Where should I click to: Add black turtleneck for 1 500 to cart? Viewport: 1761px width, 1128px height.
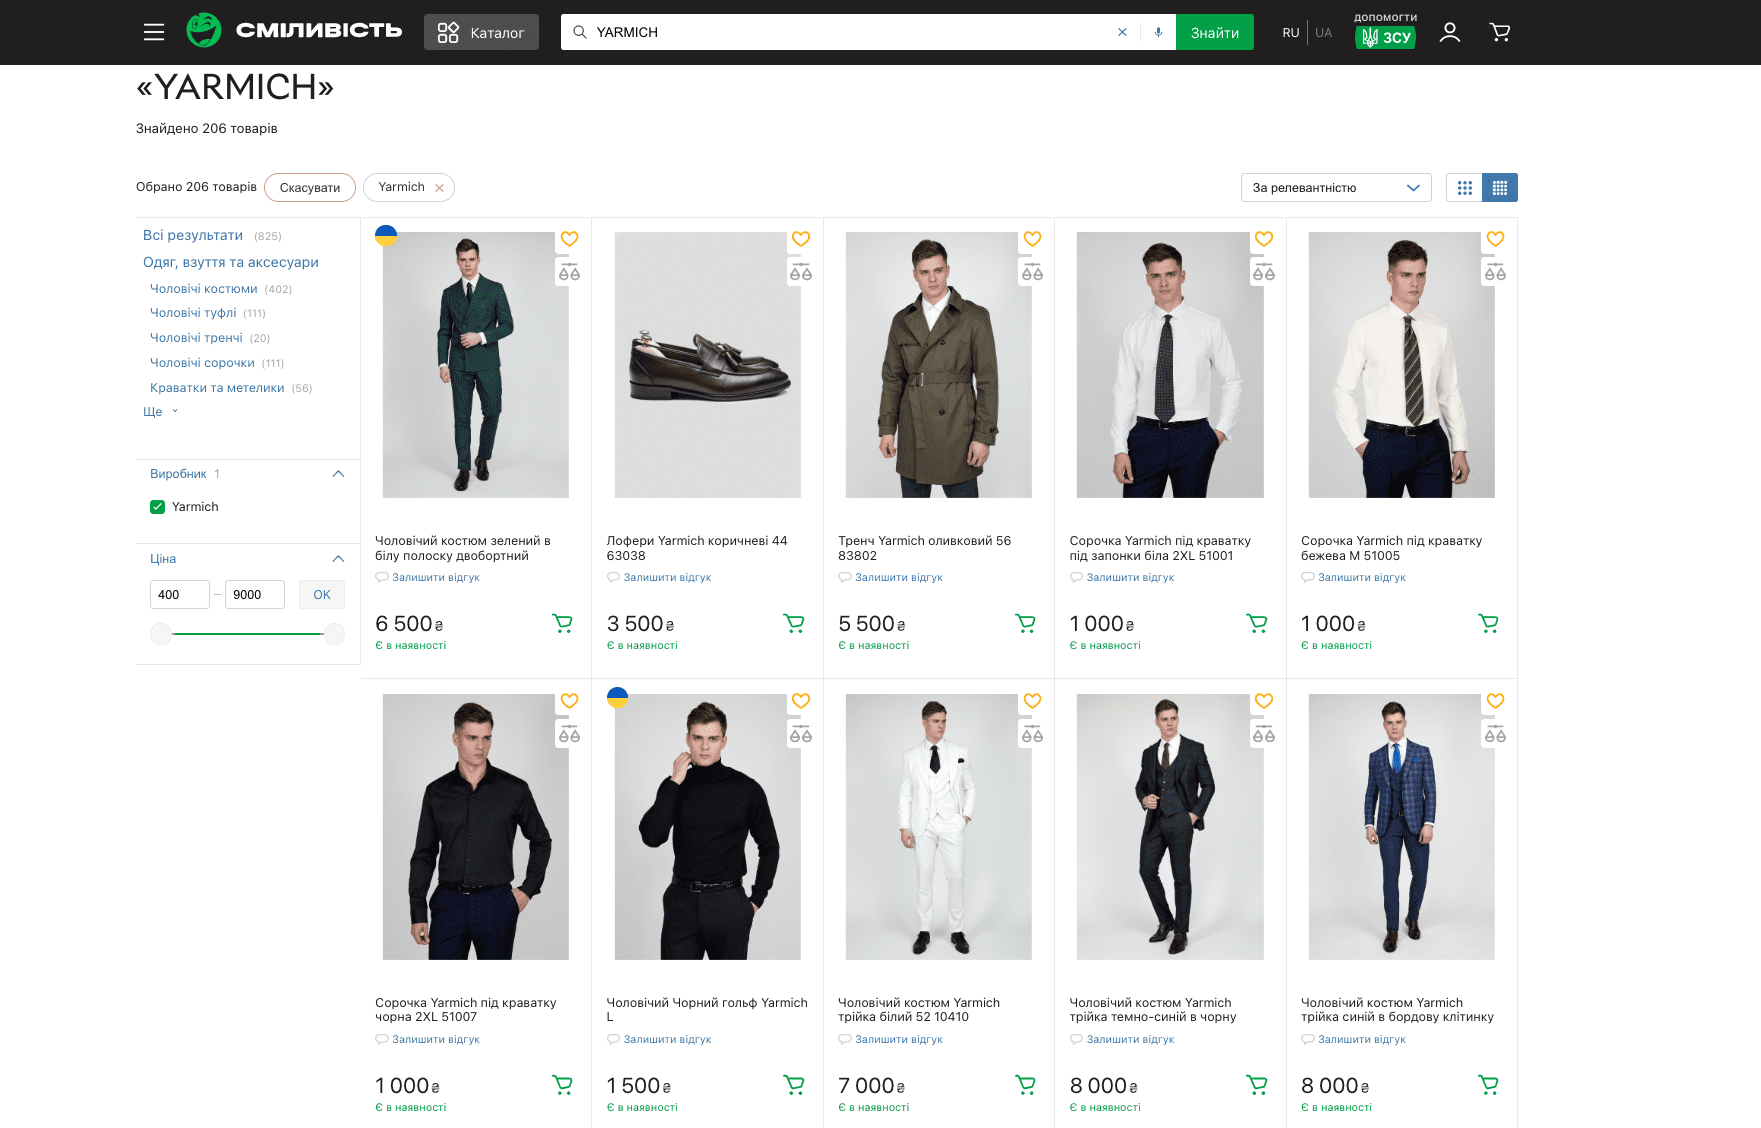pyautogui.click(x=794, y=1085)
